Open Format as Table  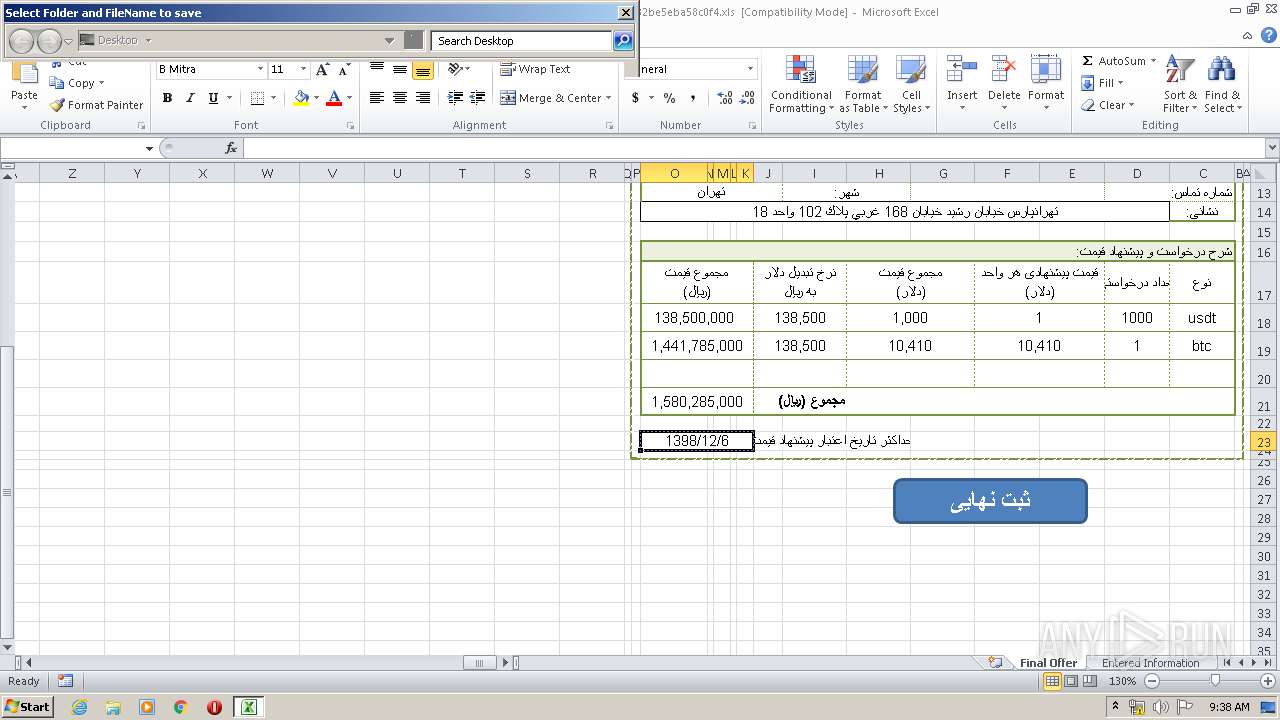[863, 85]
